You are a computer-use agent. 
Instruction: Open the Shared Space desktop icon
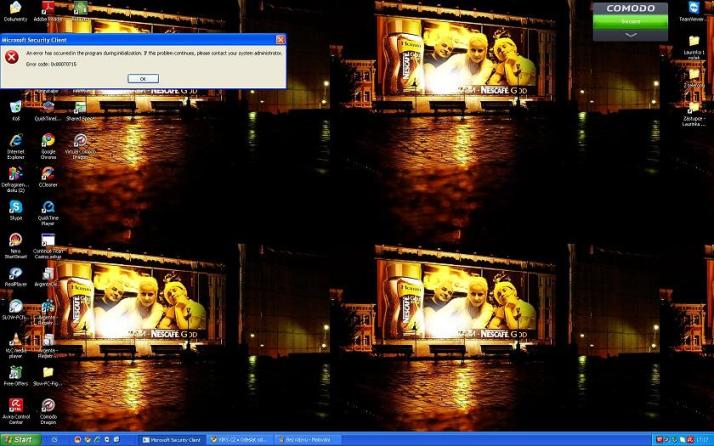(80, 111)
